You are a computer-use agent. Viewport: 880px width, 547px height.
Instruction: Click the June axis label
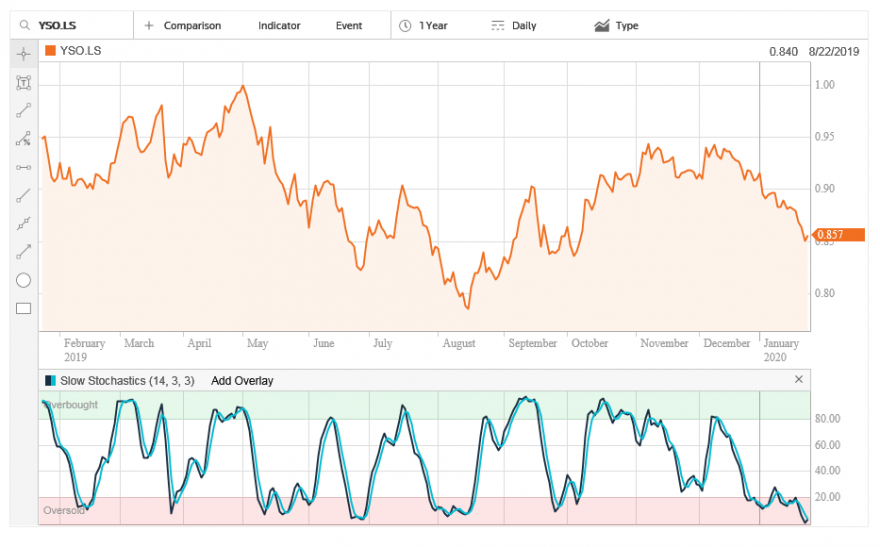coord(324,343)
